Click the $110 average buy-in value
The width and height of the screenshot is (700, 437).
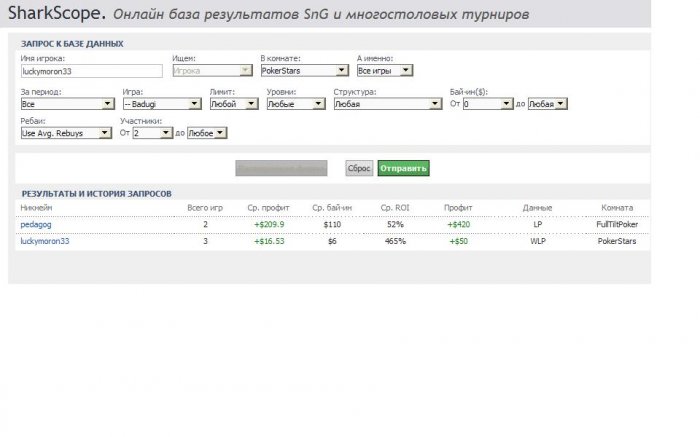pos(332,225)
